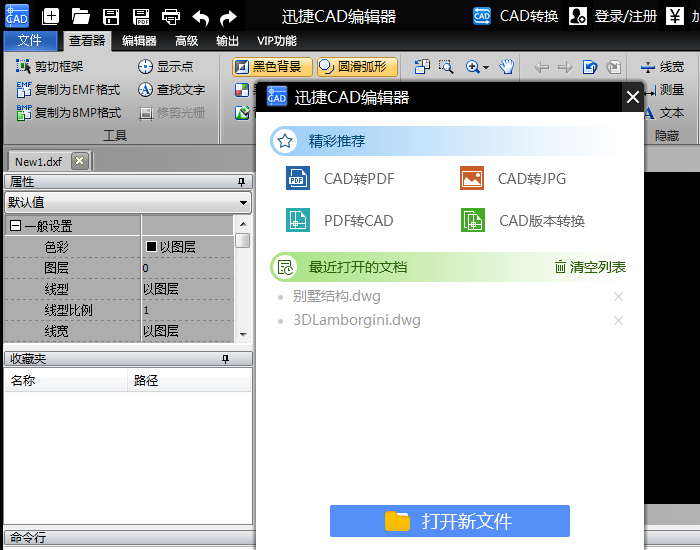Click the previous view left arrow
700x550 pixels.
[542, 67]
